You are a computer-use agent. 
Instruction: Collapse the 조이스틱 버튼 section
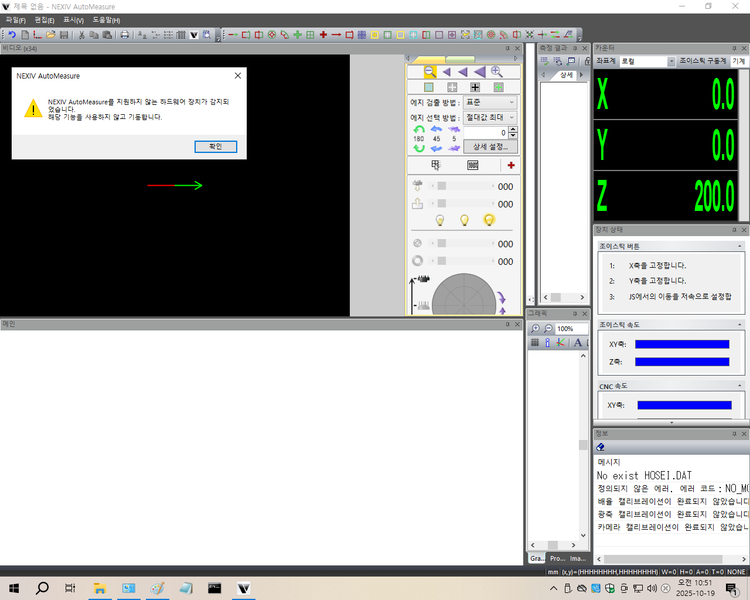coord(739,245)
